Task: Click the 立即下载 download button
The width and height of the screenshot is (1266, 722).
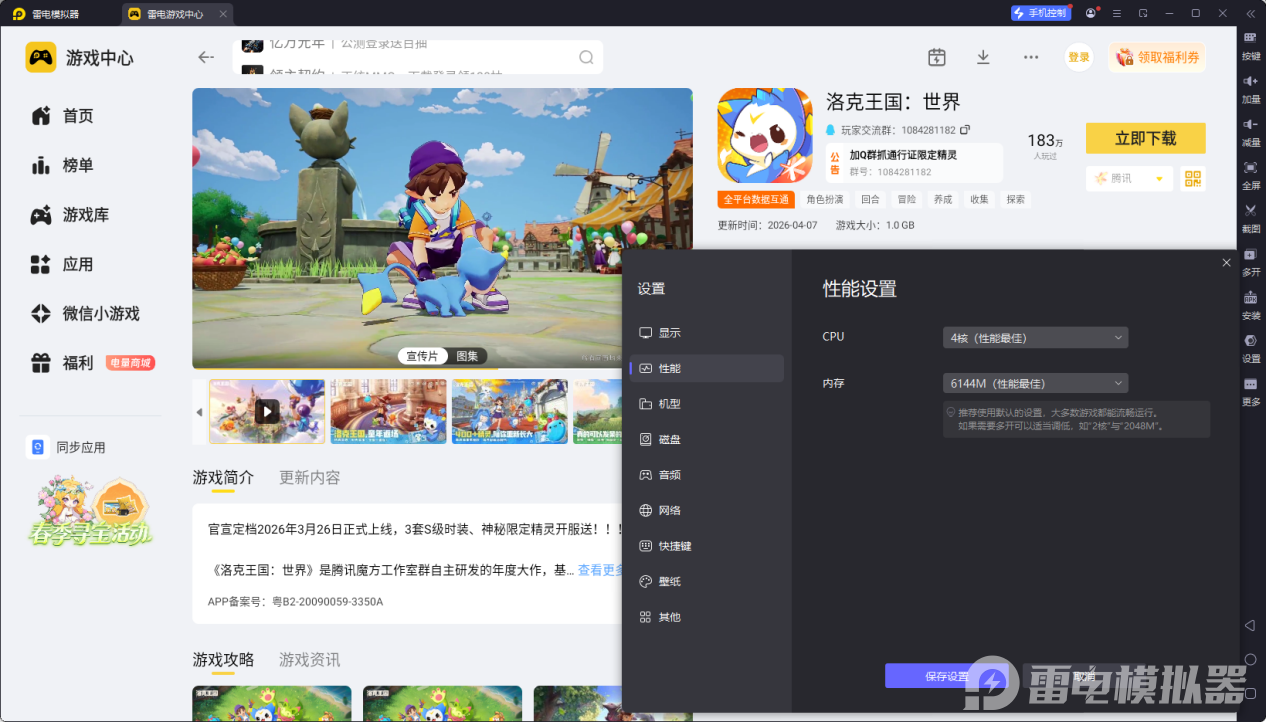Action: (1145, 138)
